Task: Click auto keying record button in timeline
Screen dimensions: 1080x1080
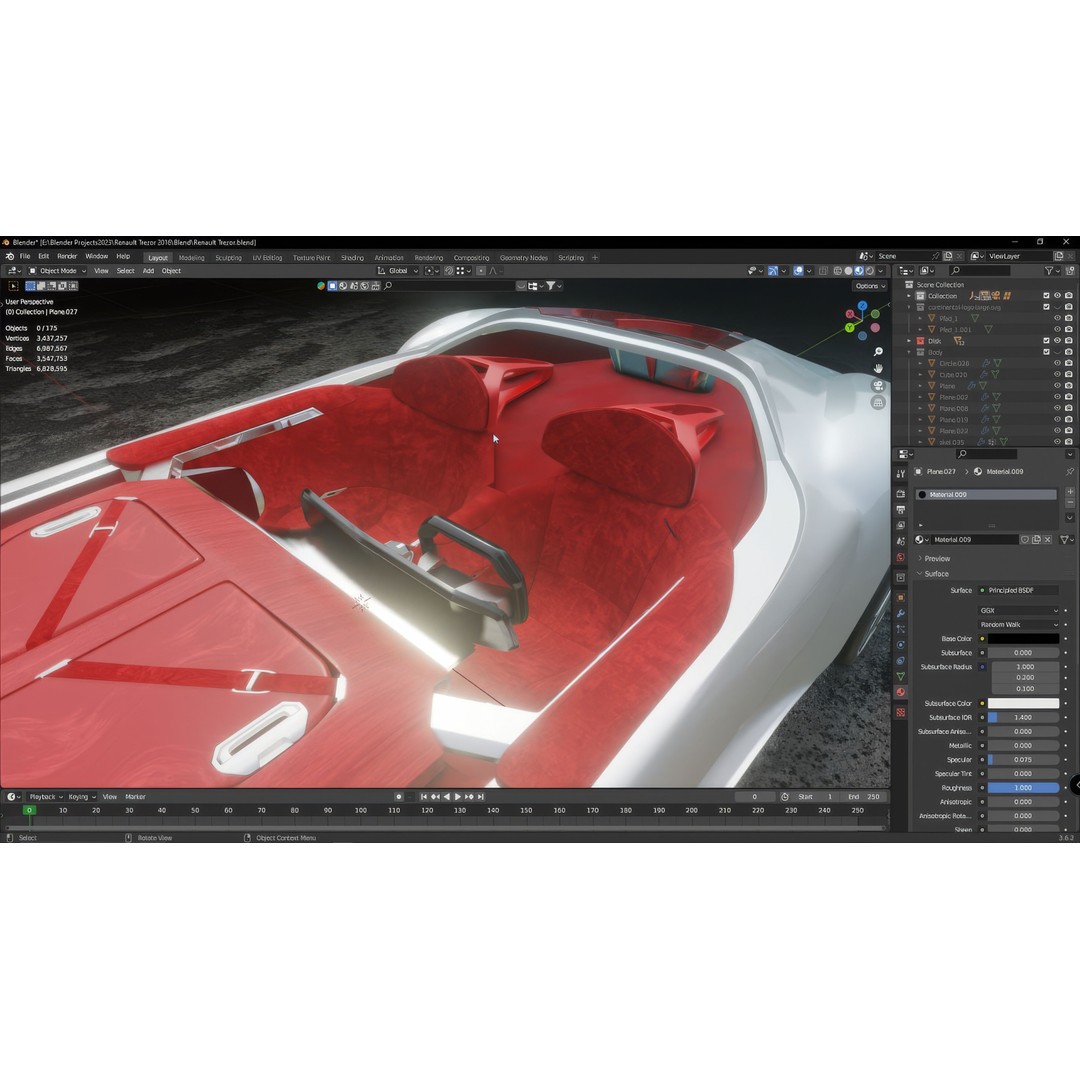Action: coord(398,796)
